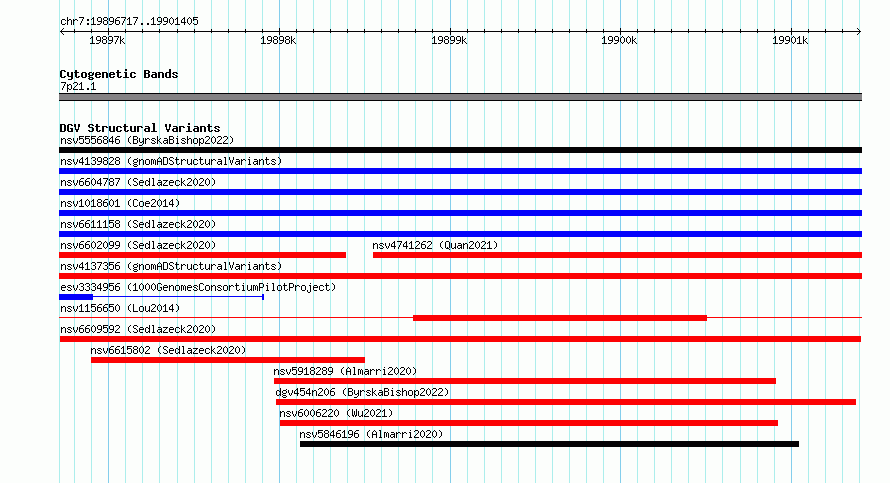Image resolution: width=890 pixels, height=483 pixels.
Task: Click the red nsv5918289 variant bar
Action: (525, 381)
